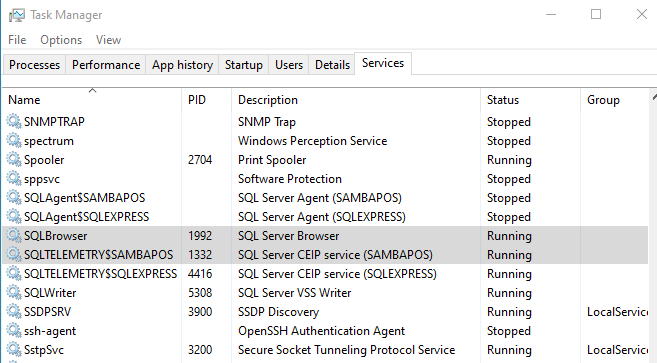Select the SQLAgent$SQLEXPRESS service name
This screenshot has width=657, height=363.
86,217
